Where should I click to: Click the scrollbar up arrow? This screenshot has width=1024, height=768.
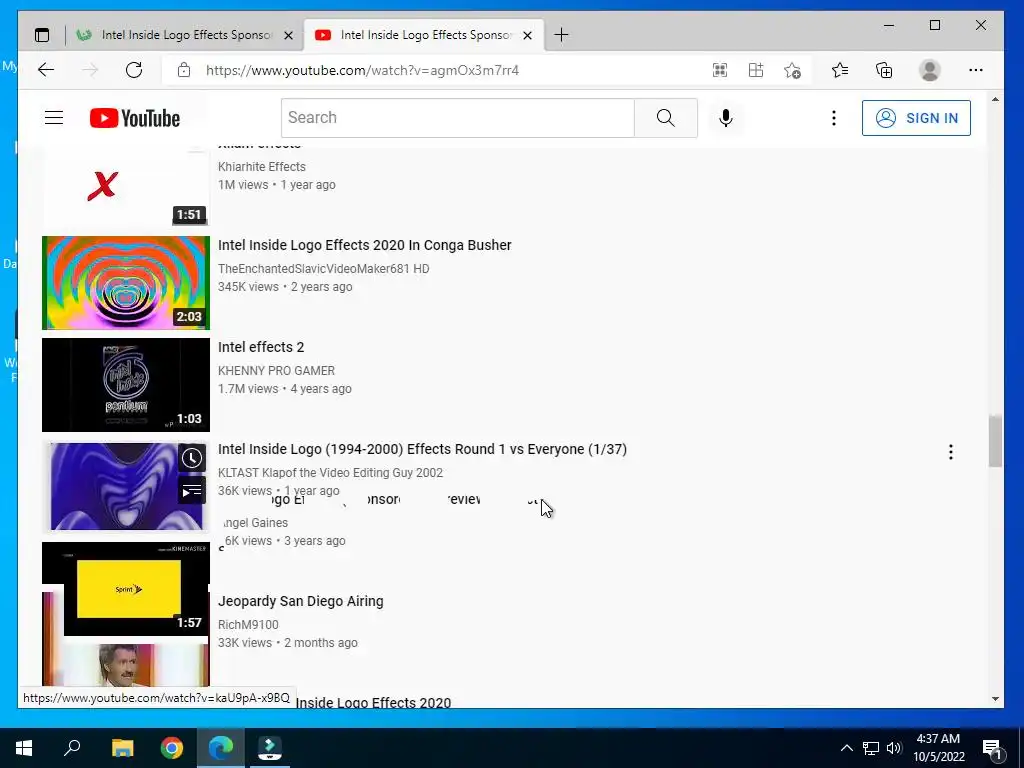pos(995,99)
